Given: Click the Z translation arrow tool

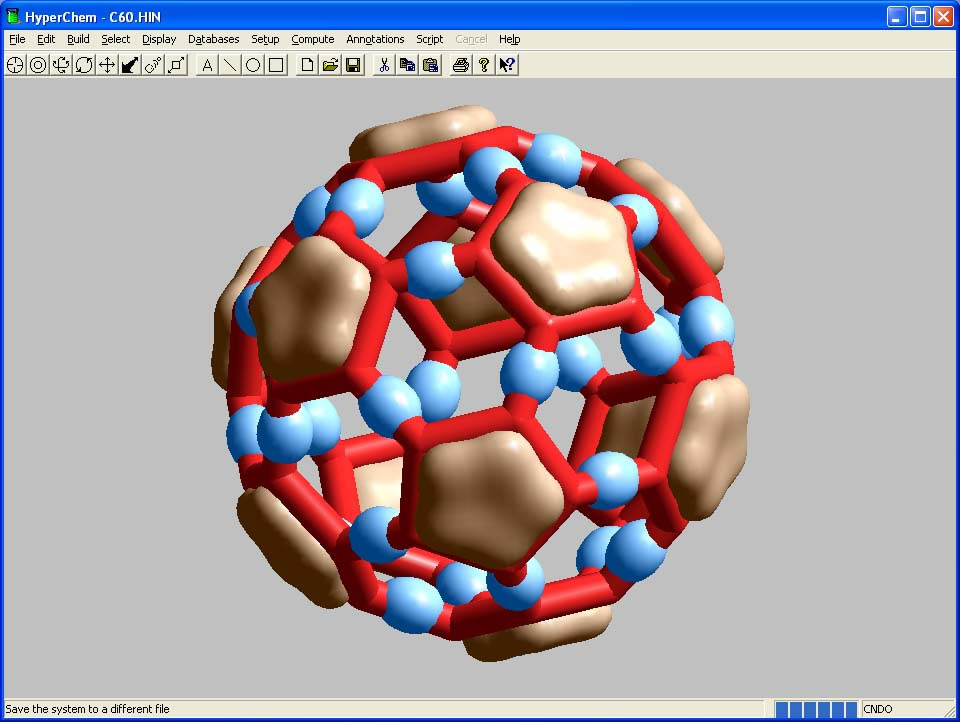Looking at the screenshot, I should (x=130, y=65).
